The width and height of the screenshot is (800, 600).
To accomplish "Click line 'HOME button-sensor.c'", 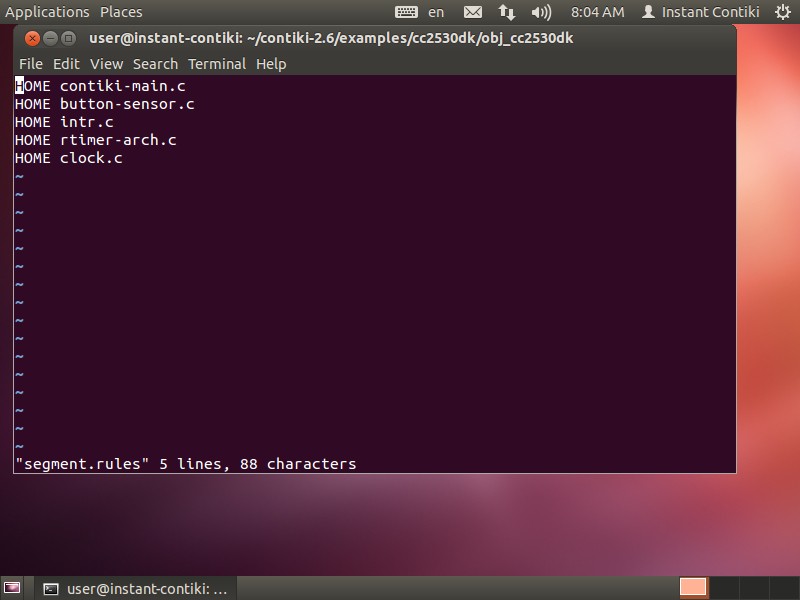I will [105, 104].
